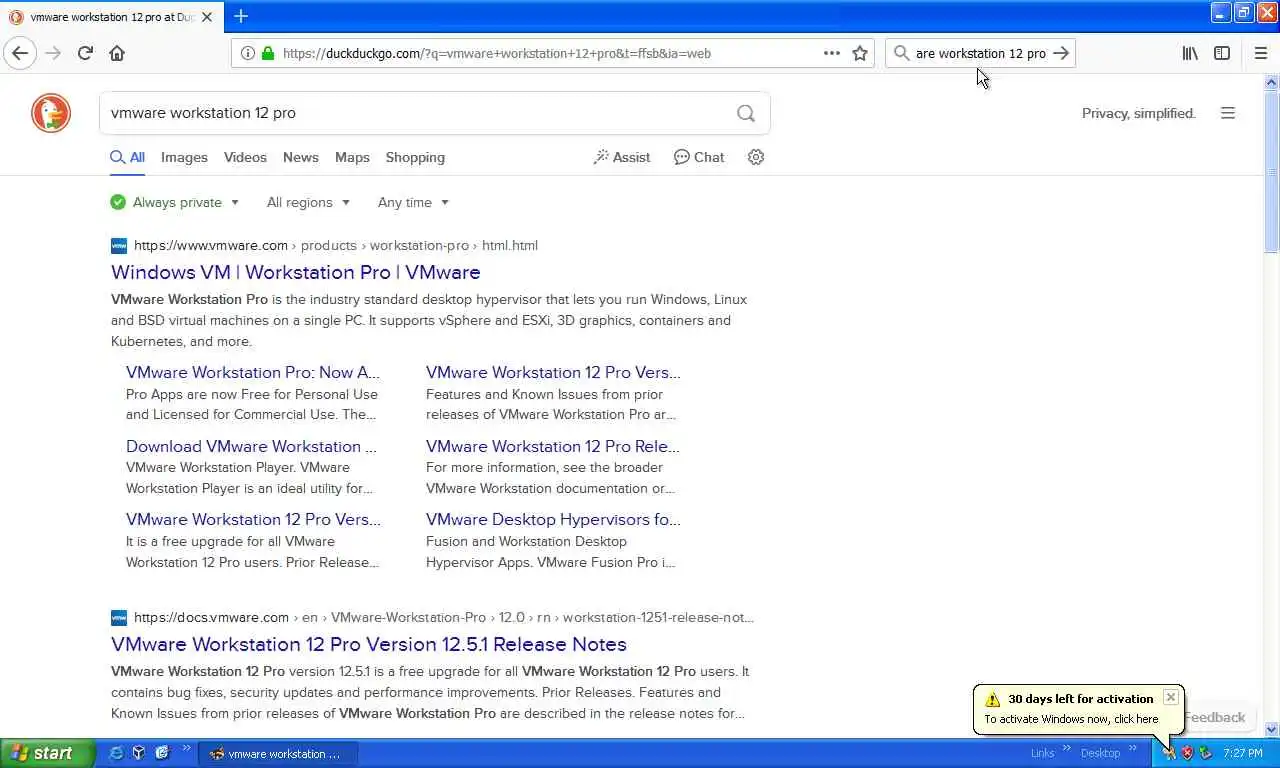
Task: Expand the Desktop toolbar chevron
Action: coord(1133,749)
